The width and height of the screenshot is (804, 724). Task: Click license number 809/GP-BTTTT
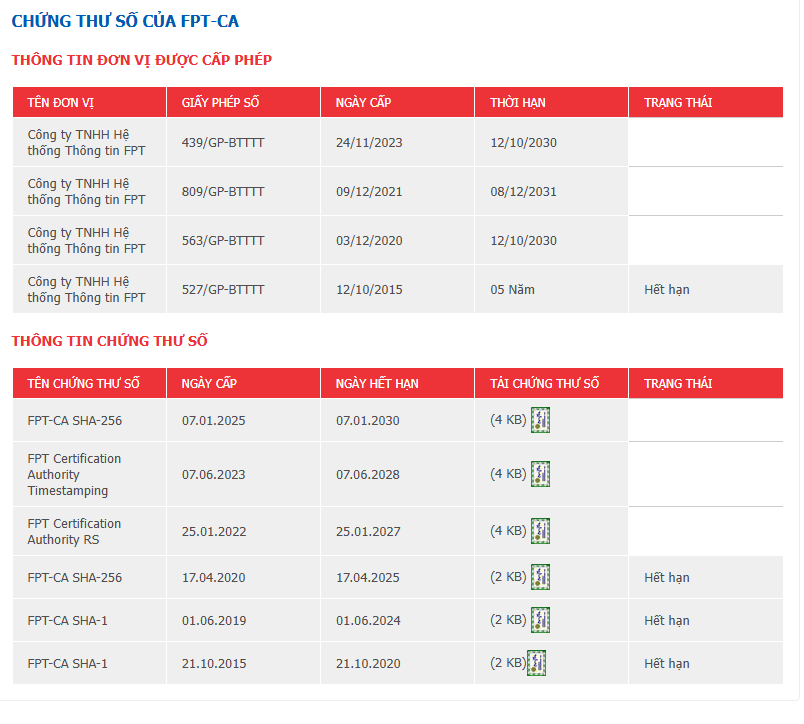[x=223, y=192]
